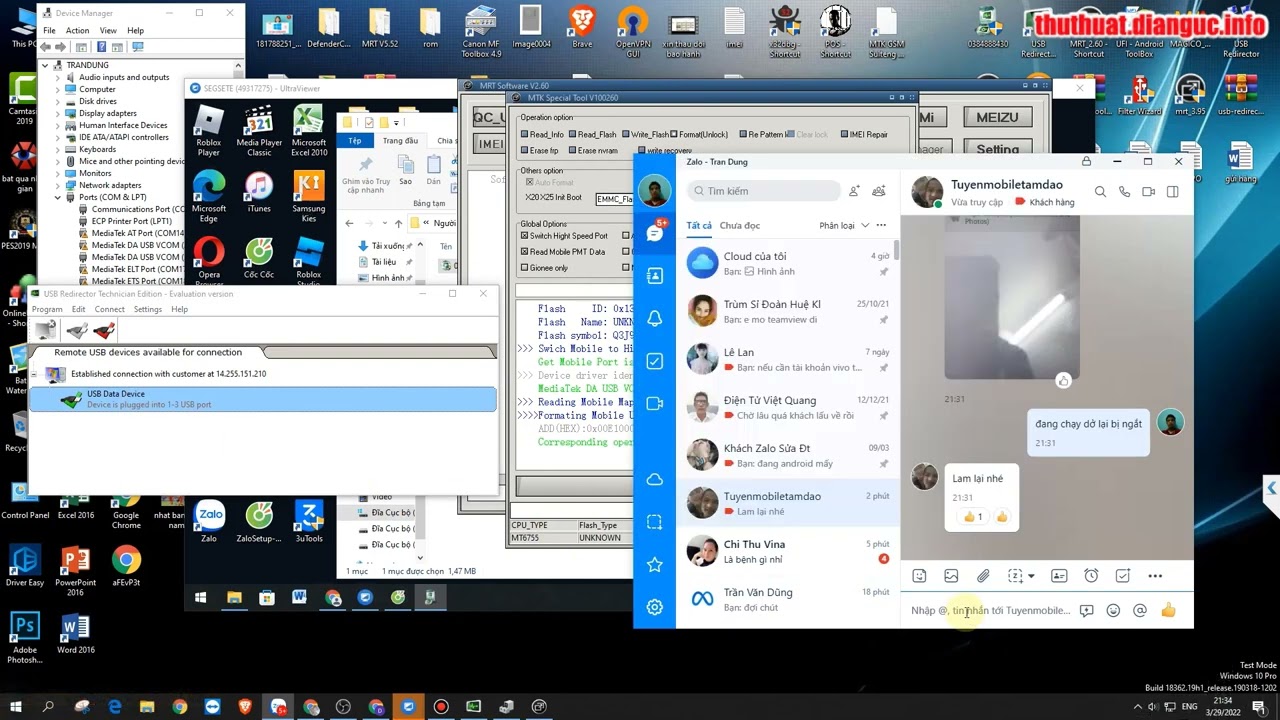The height and width of the screenshot is (720, 1280).
Task: Open Settings menu in USB Redirector
Action: [x=148, y=309]
